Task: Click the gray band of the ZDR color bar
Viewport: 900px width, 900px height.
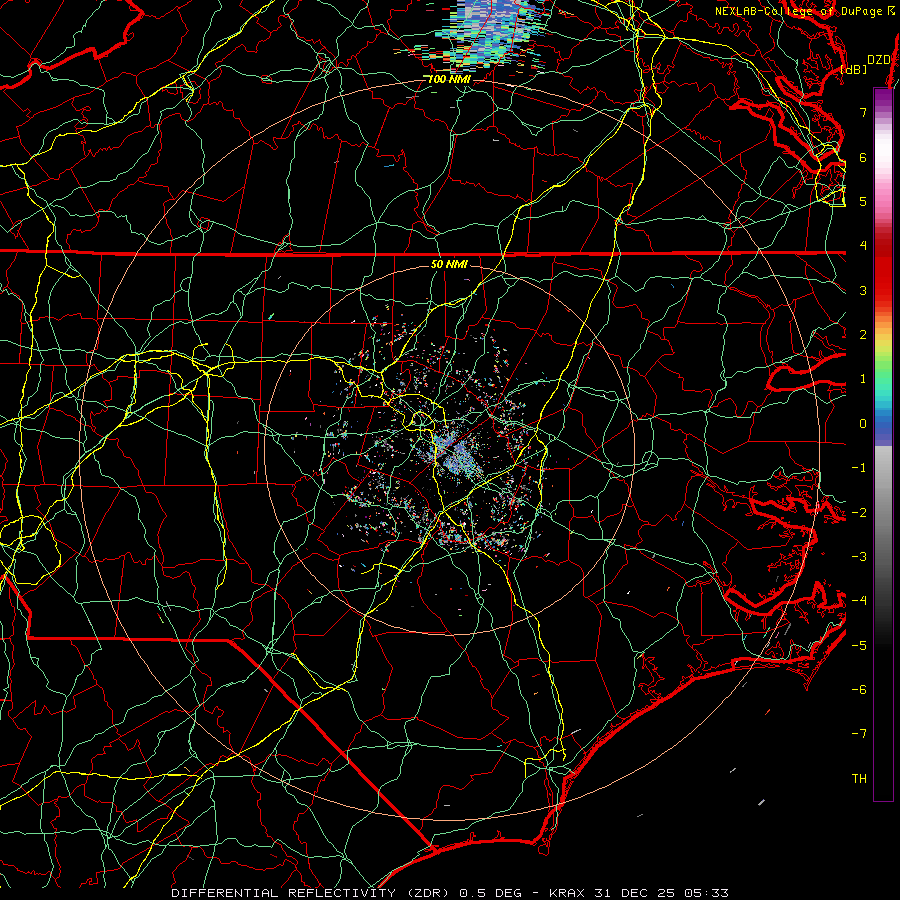Action: pos(883,517)
